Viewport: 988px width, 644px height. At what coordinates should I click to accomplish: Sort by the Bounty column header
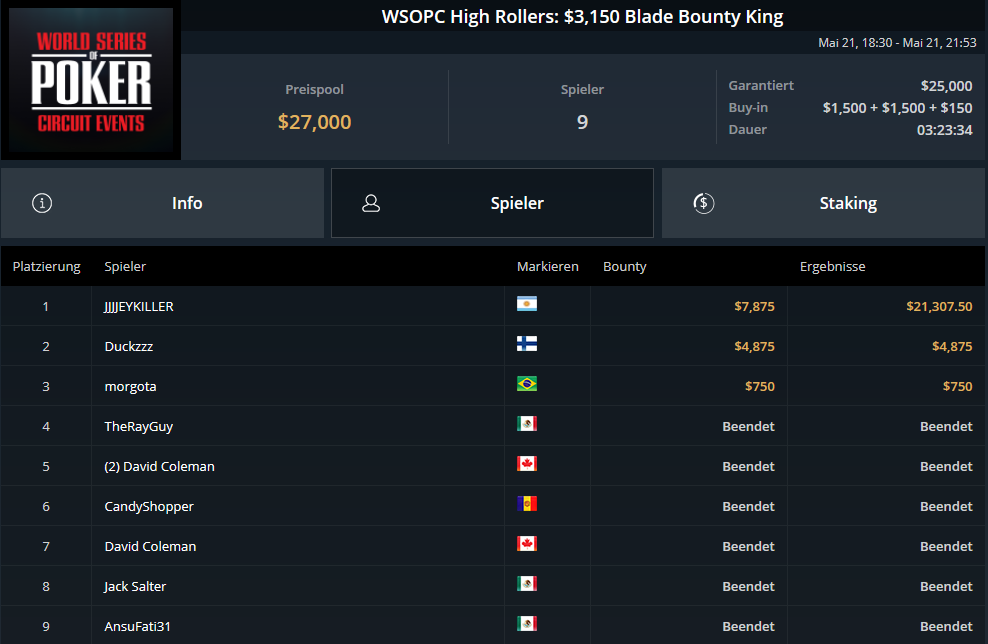click(x=624, y=267)
